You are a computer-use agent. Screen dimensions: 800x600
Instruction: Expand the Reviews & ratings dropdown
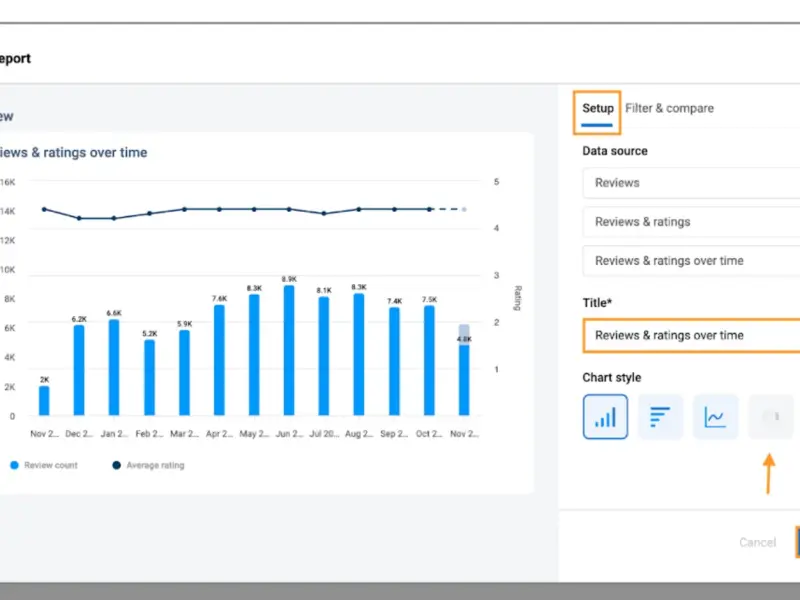pos(690,222)
